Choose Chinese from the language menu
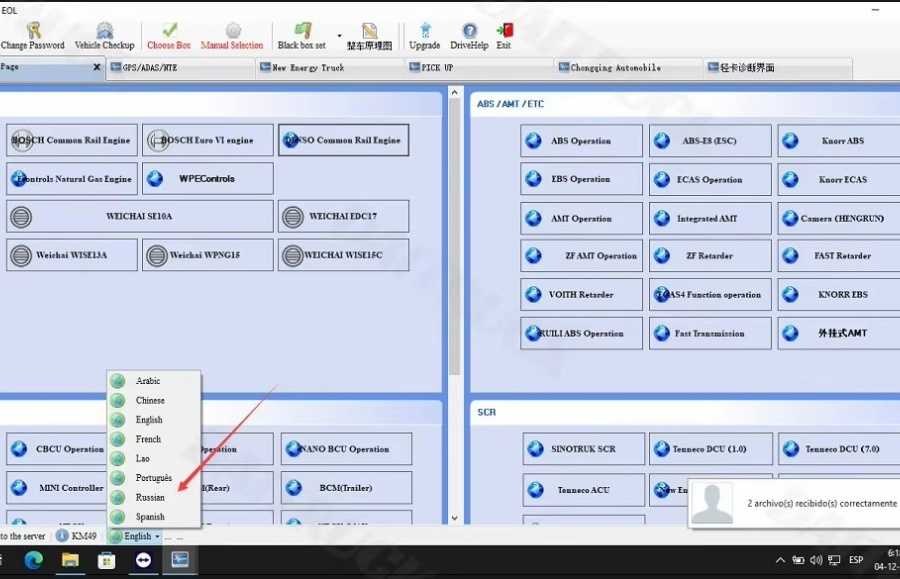Screen dimensions: 900x579 coord(154,400)
